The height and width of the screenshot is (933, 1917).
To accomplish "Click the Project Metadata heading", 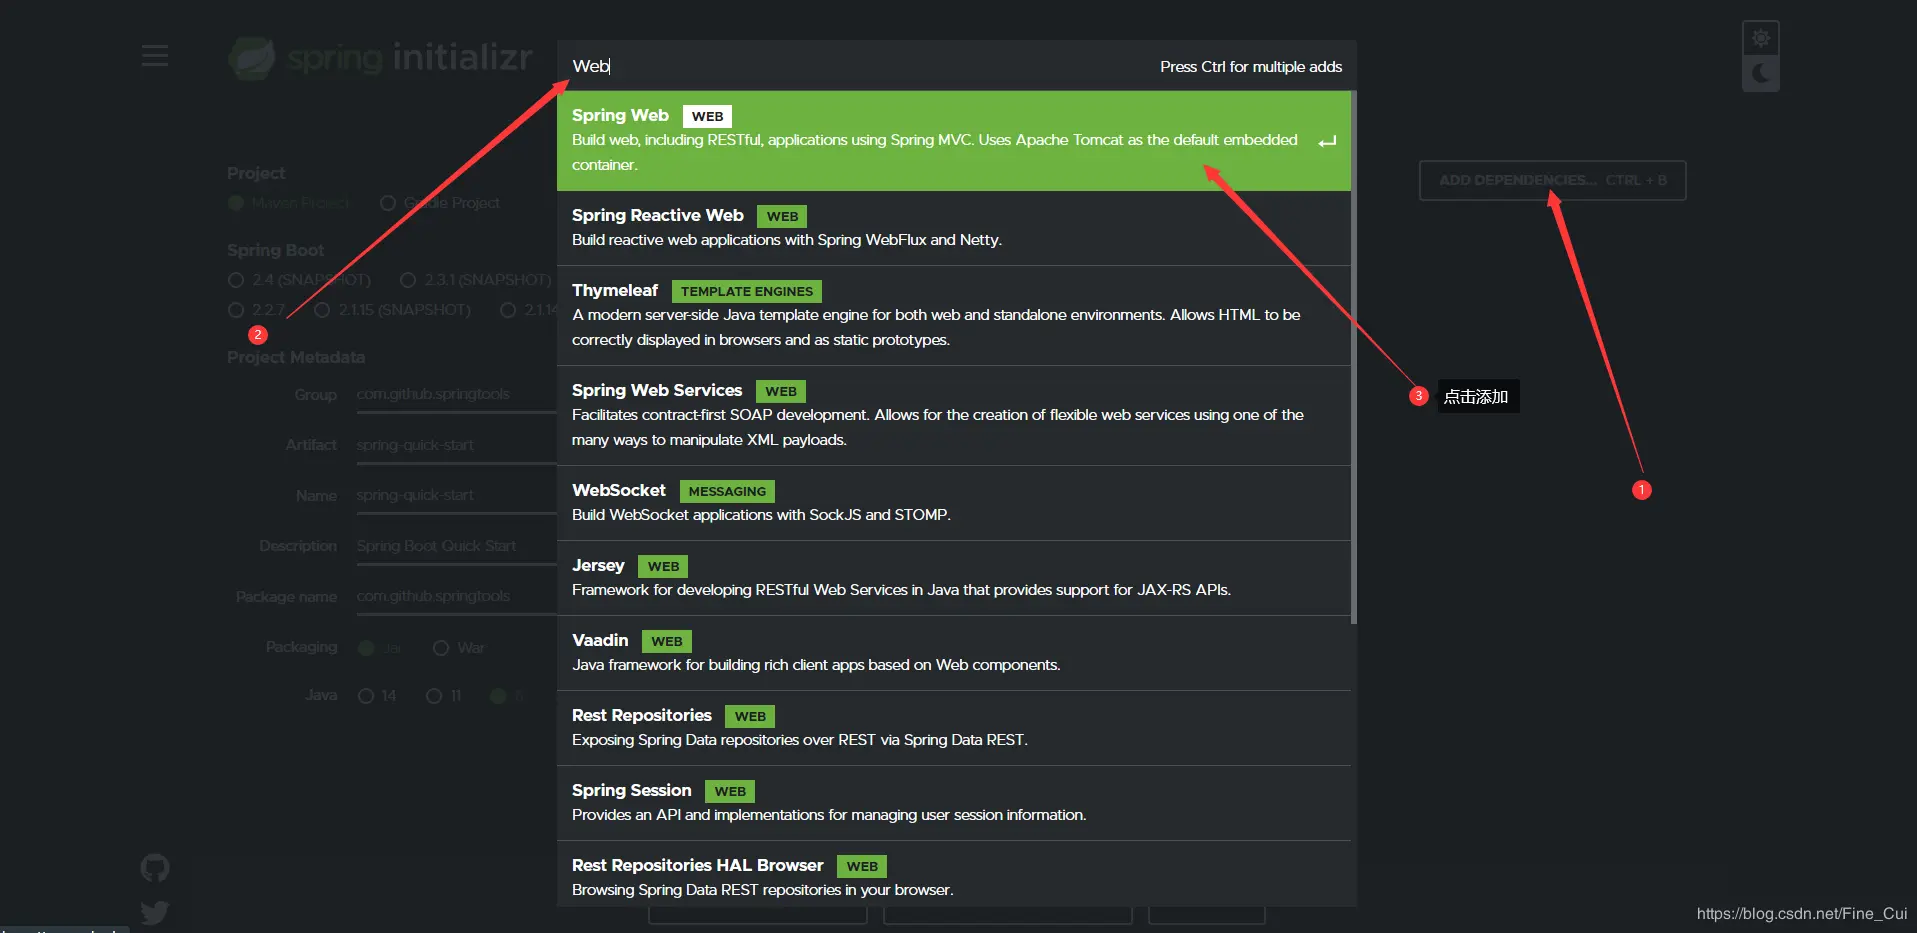I will (296, 357).
